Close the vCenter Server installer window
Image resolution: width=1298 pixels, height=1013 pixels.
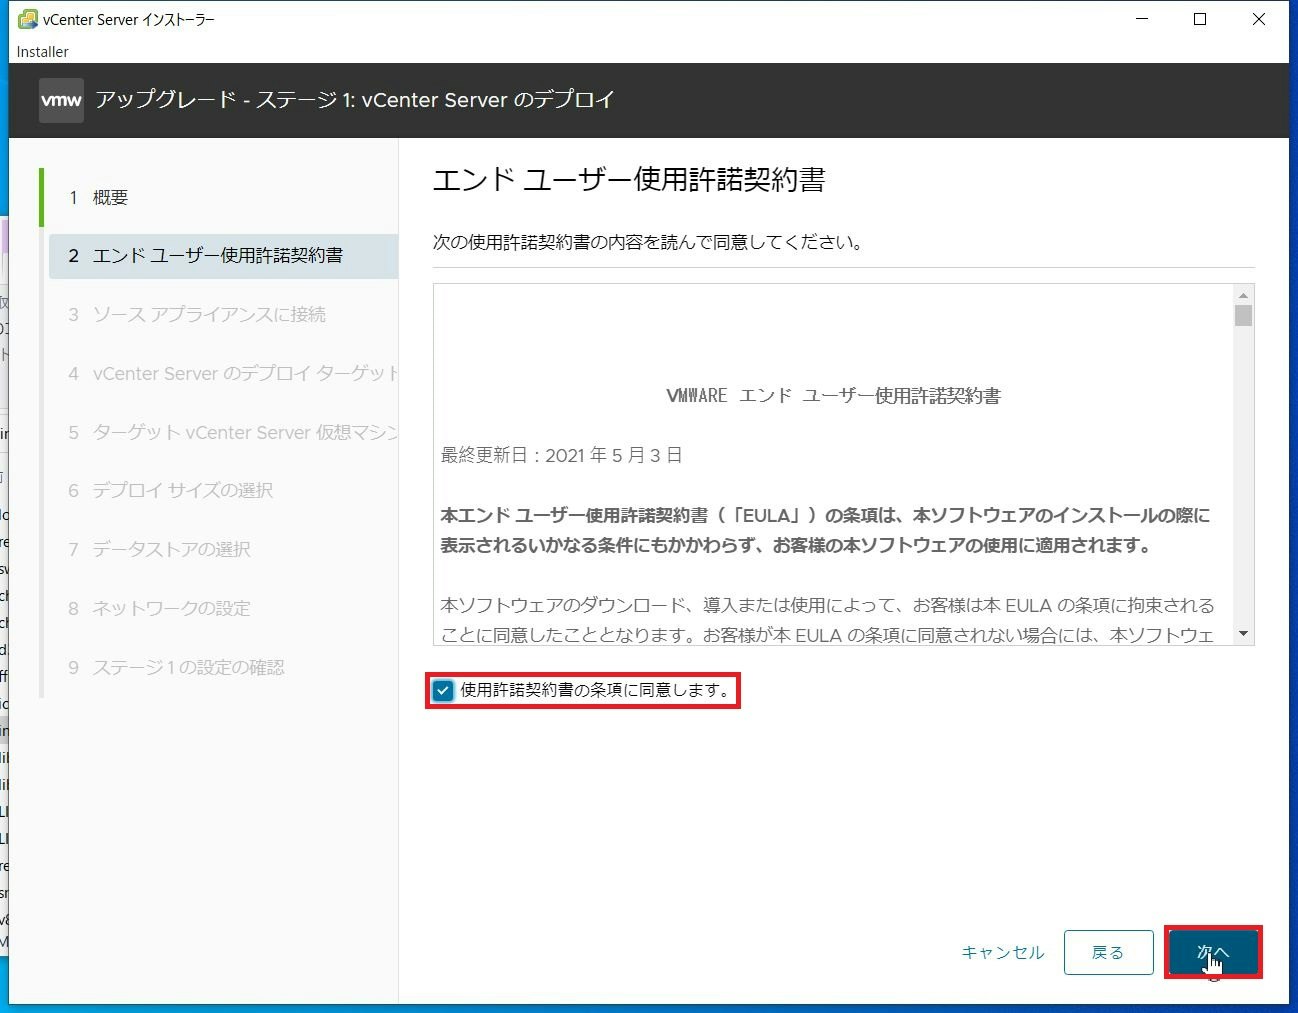click(x=1259, y=19)
